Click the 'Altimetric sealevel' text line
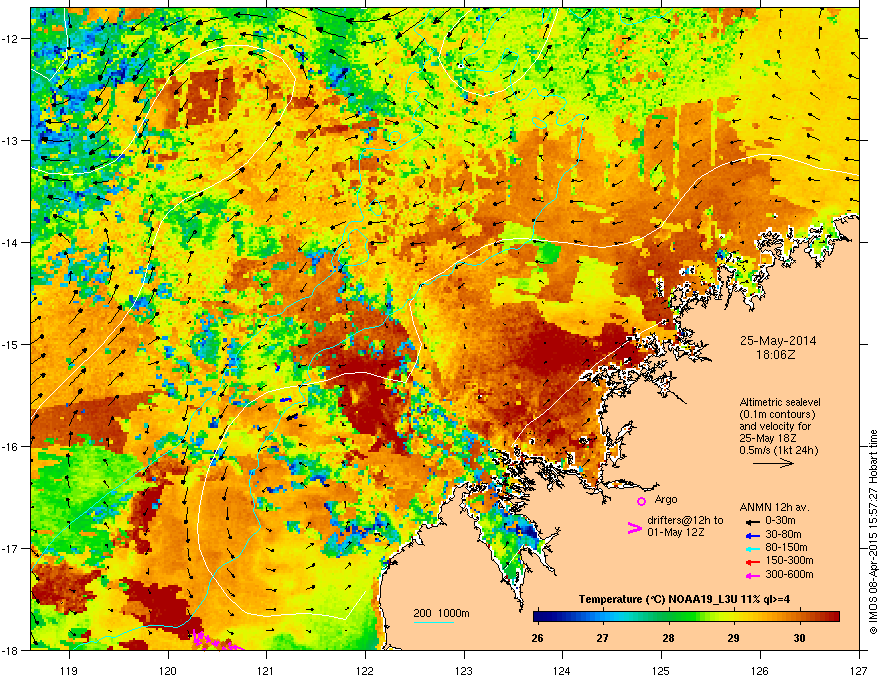This screenshot has width=880, height=680. click(x=780, y=402)
